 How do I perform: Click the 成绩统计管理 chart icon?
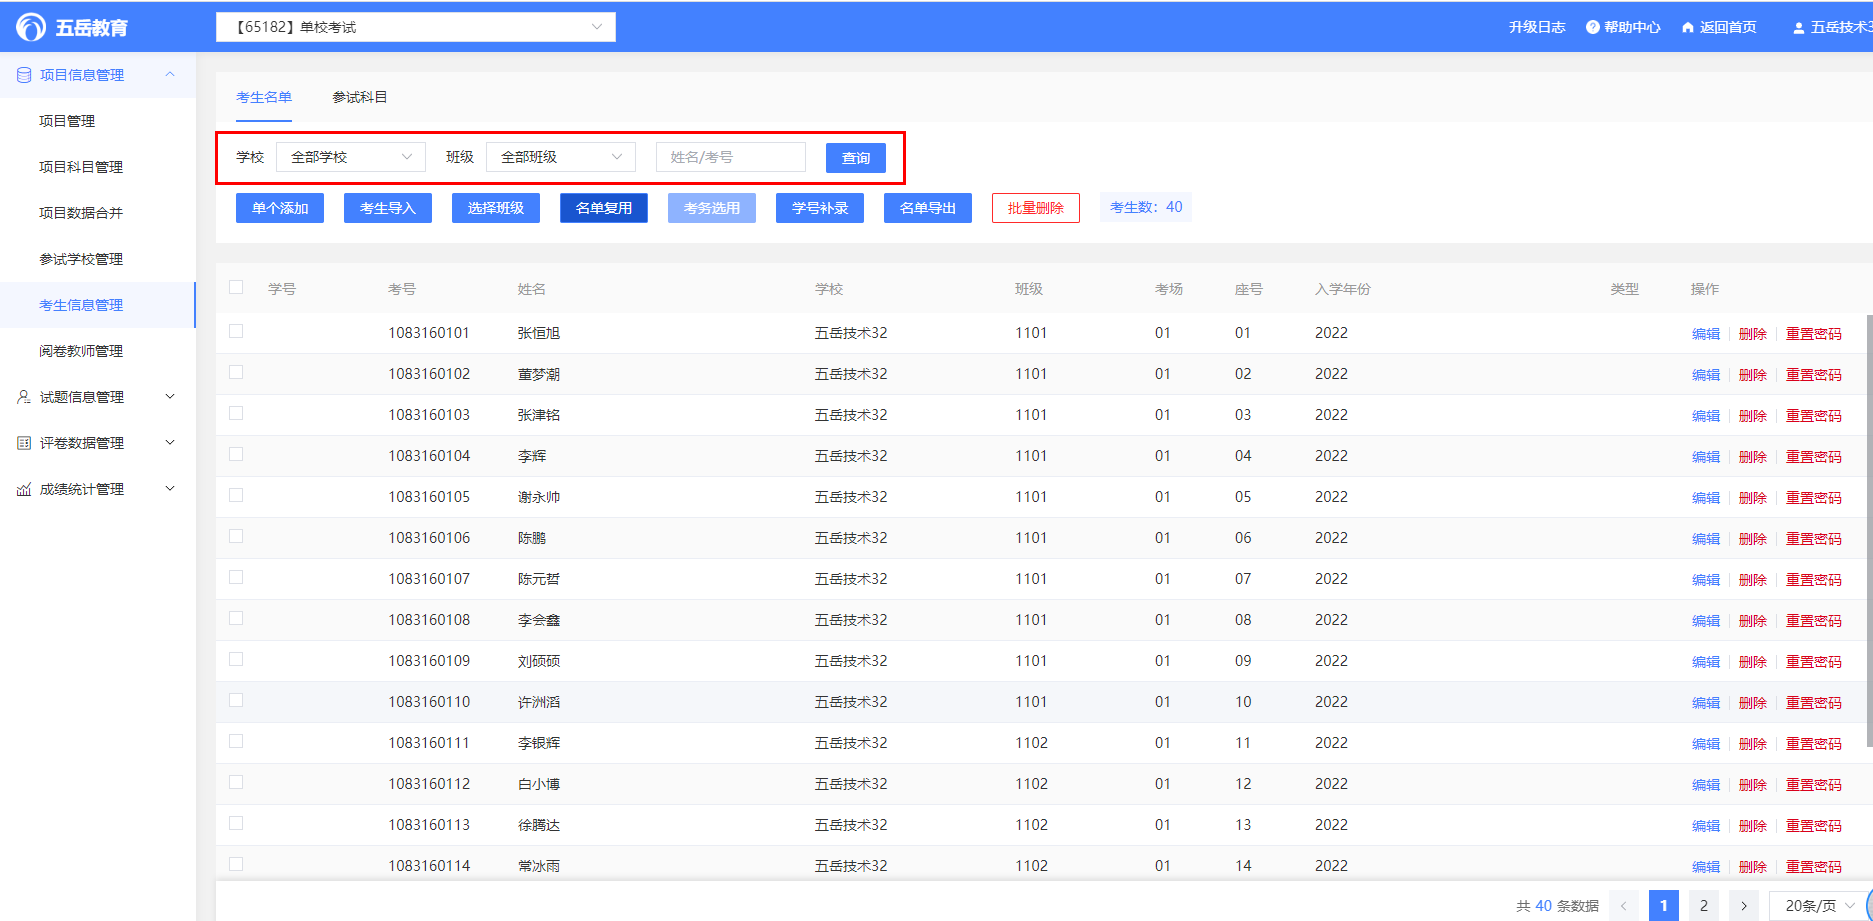click(24, 489)
